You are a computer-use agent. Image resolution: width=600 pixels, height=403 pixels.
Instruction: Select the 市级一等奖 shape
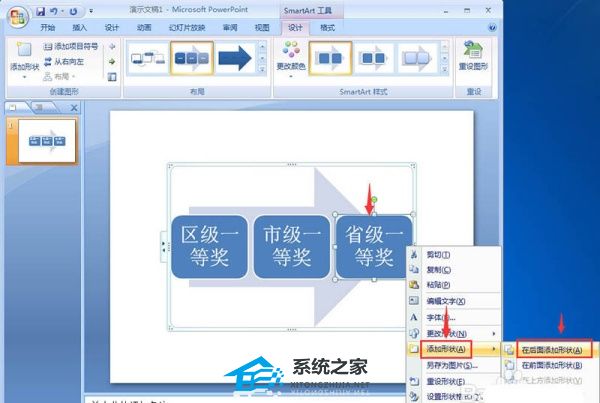click(x=292, y=246)
